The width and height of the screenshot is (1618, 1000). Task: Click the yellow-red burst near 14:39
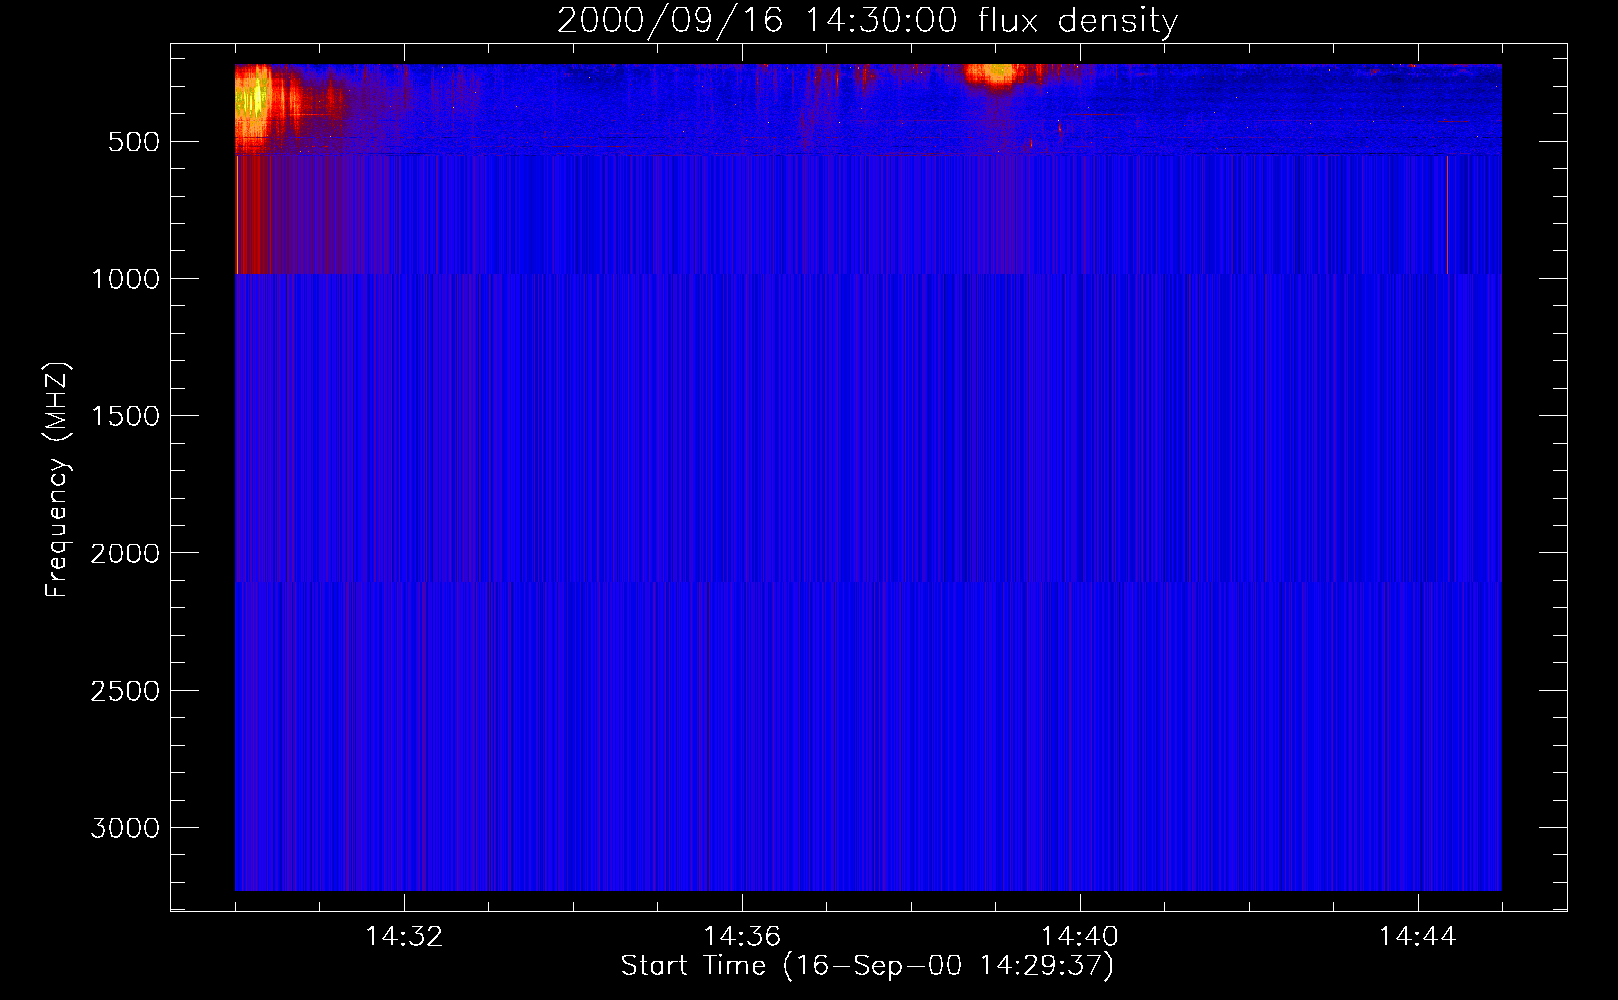click(x=996, y=74)
